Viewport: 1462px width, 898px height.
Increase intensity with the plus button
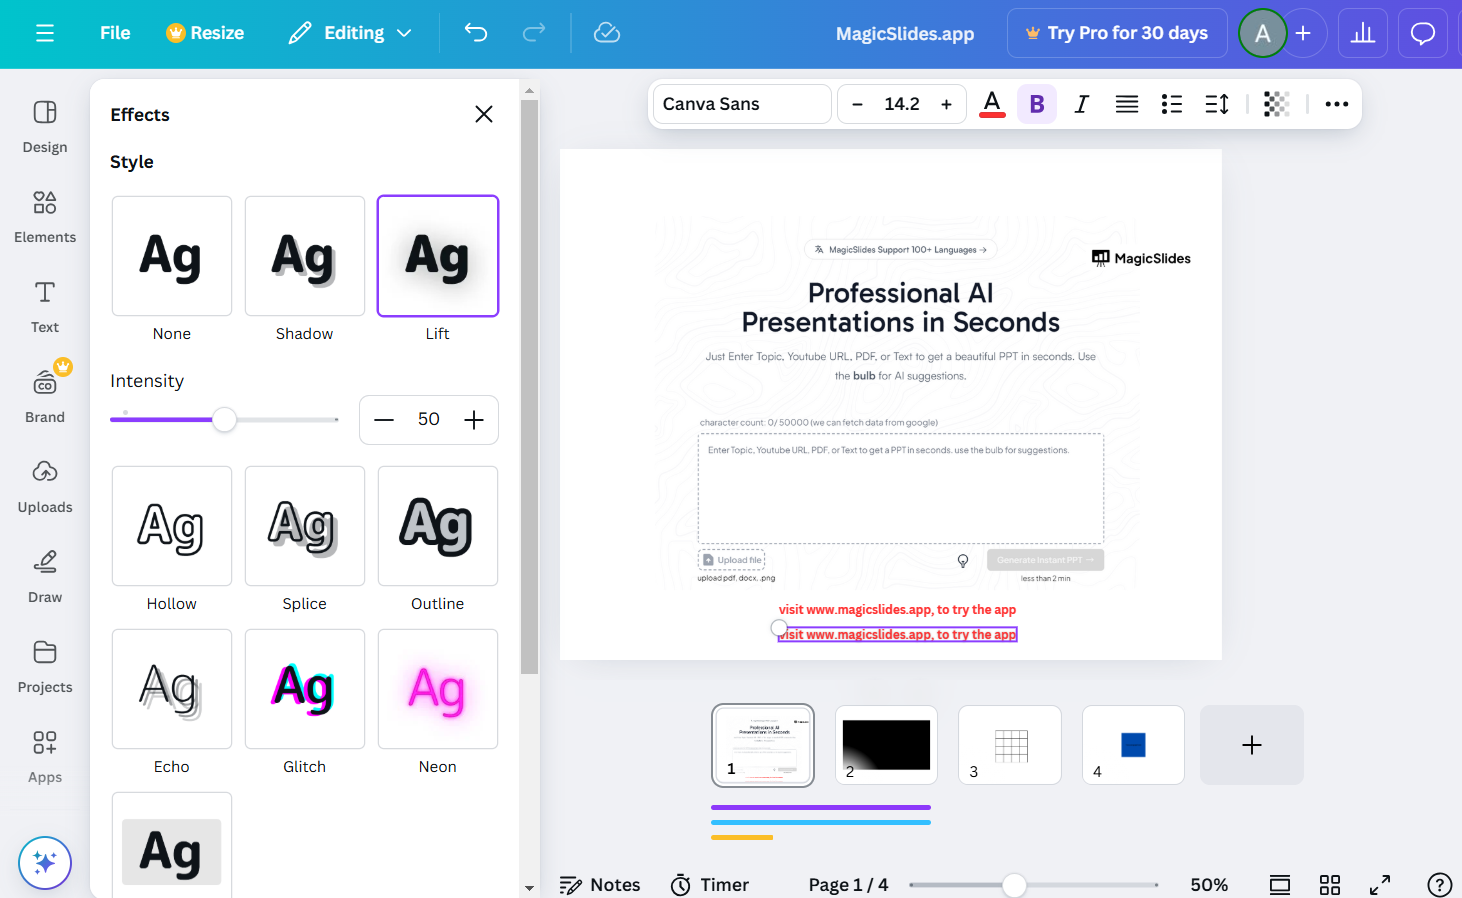coord(474,420)
